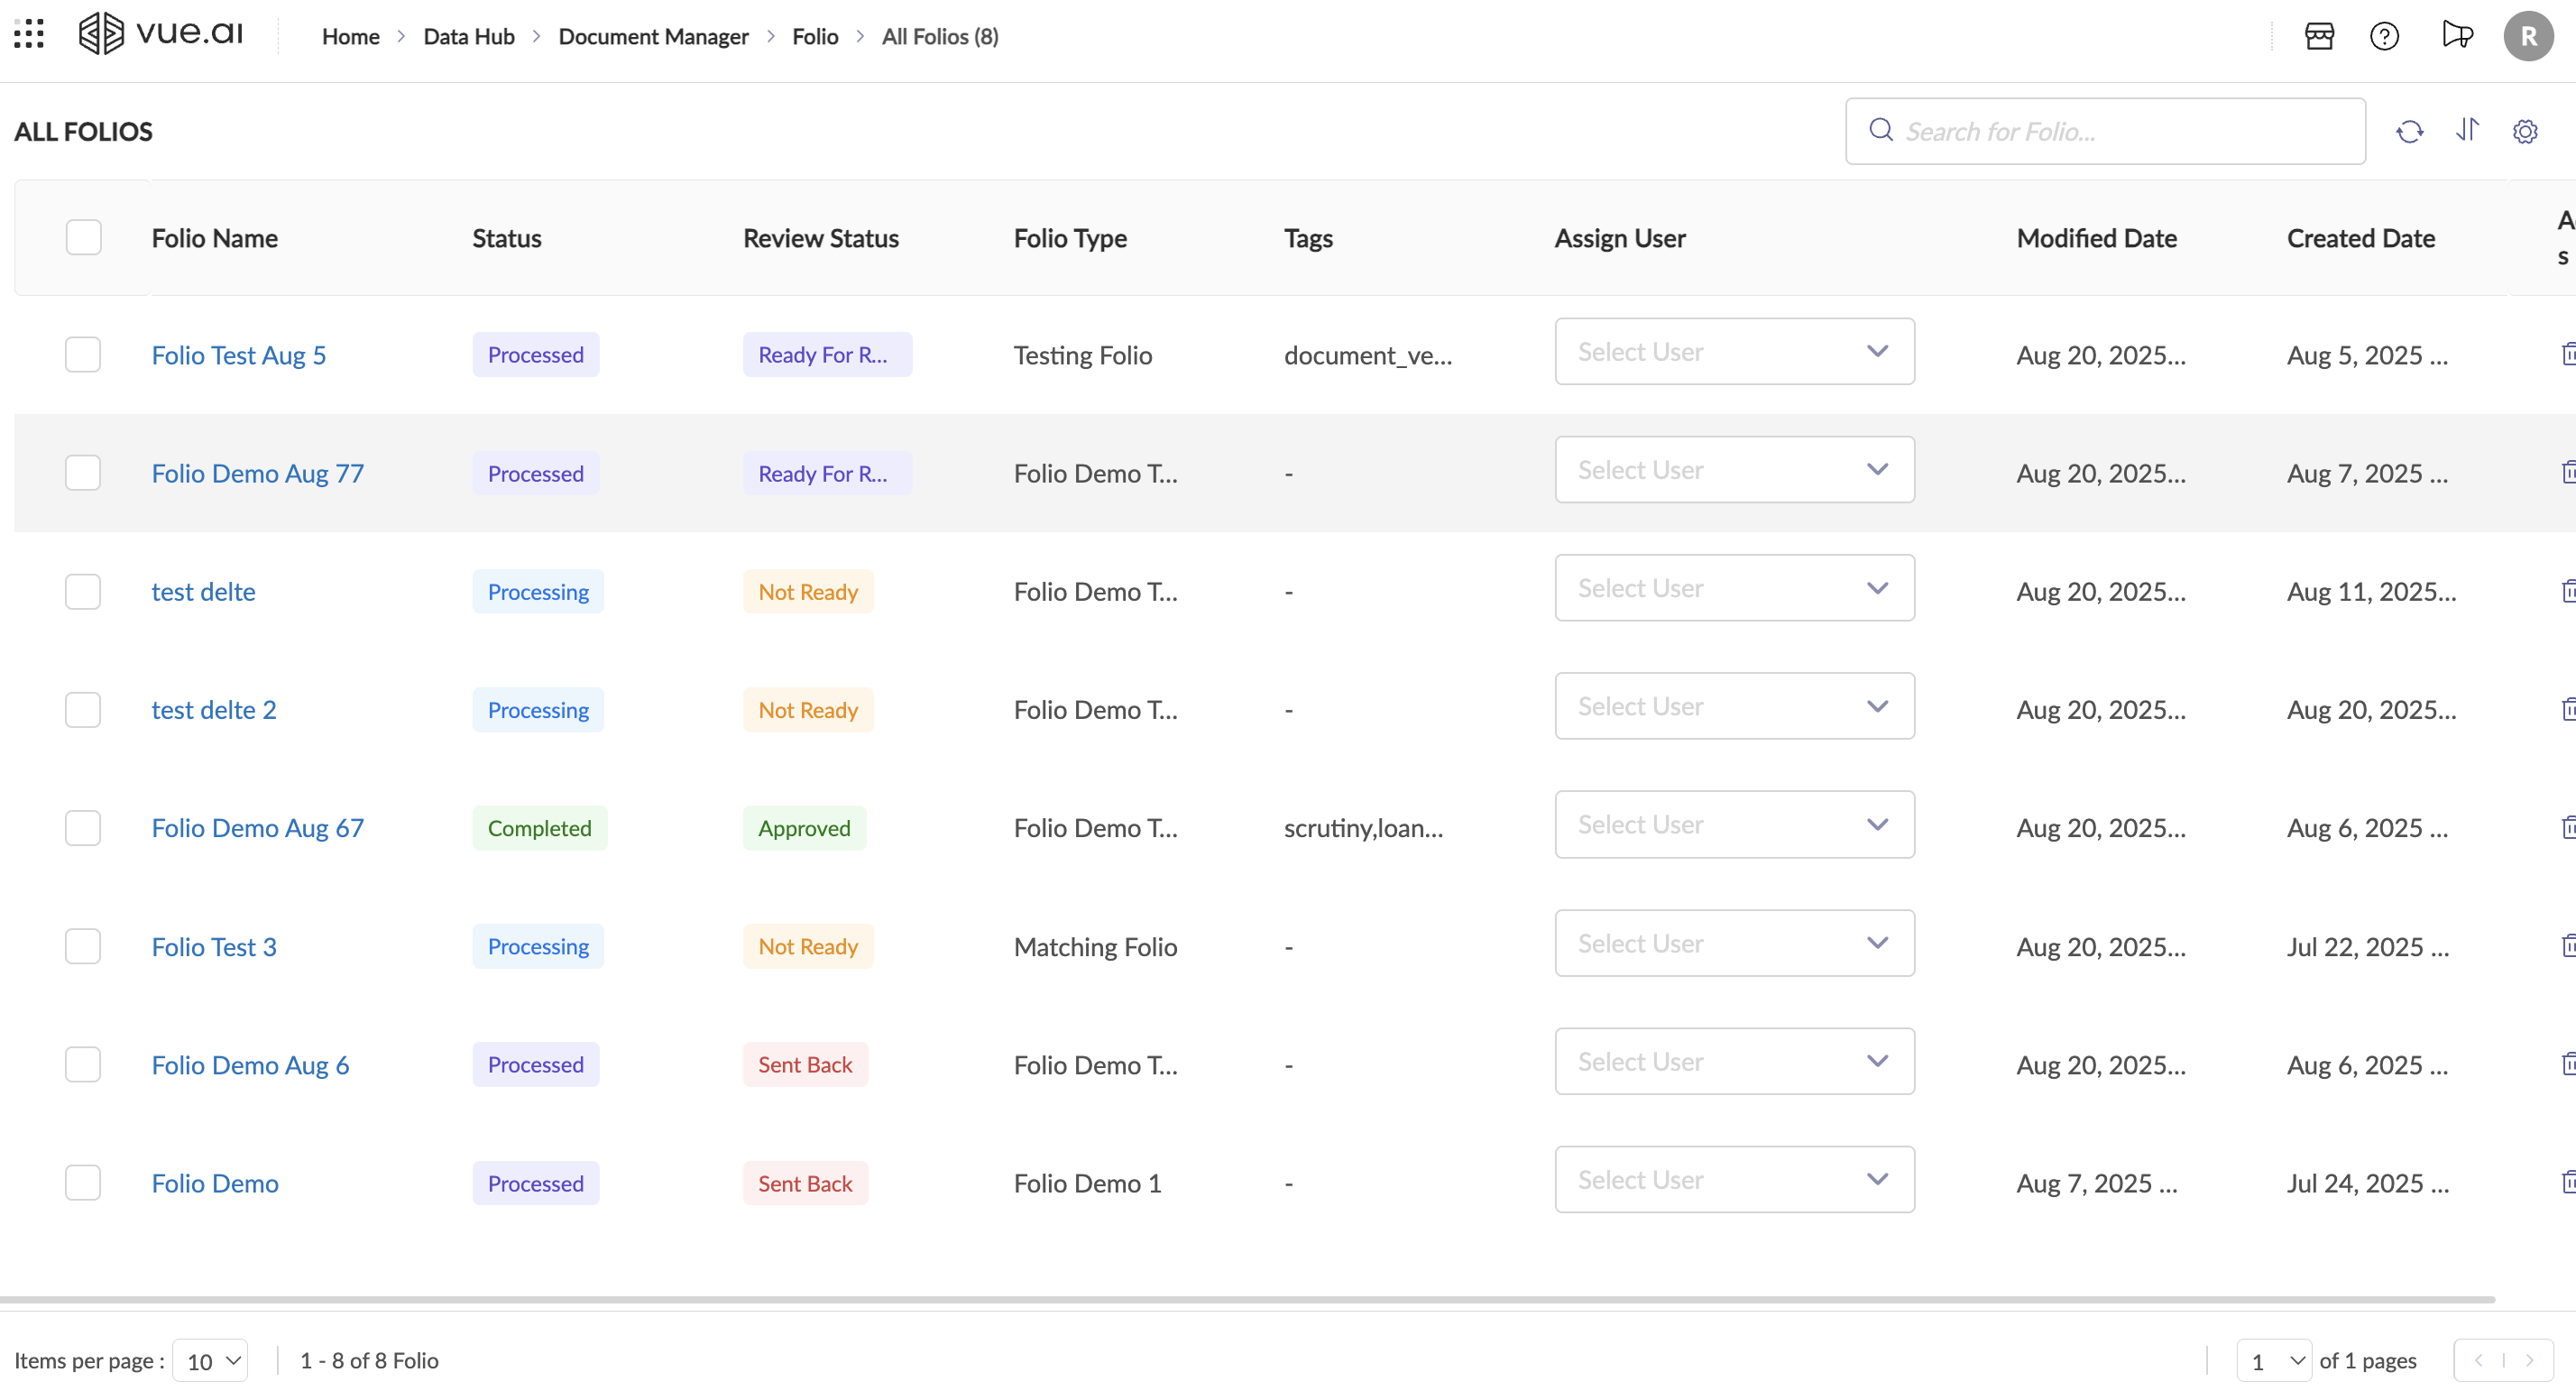Image resolution: width=2576 pixels, height=1400 pixels.
Task: Click the marketplace store icon
Action: coord(2319,37)
